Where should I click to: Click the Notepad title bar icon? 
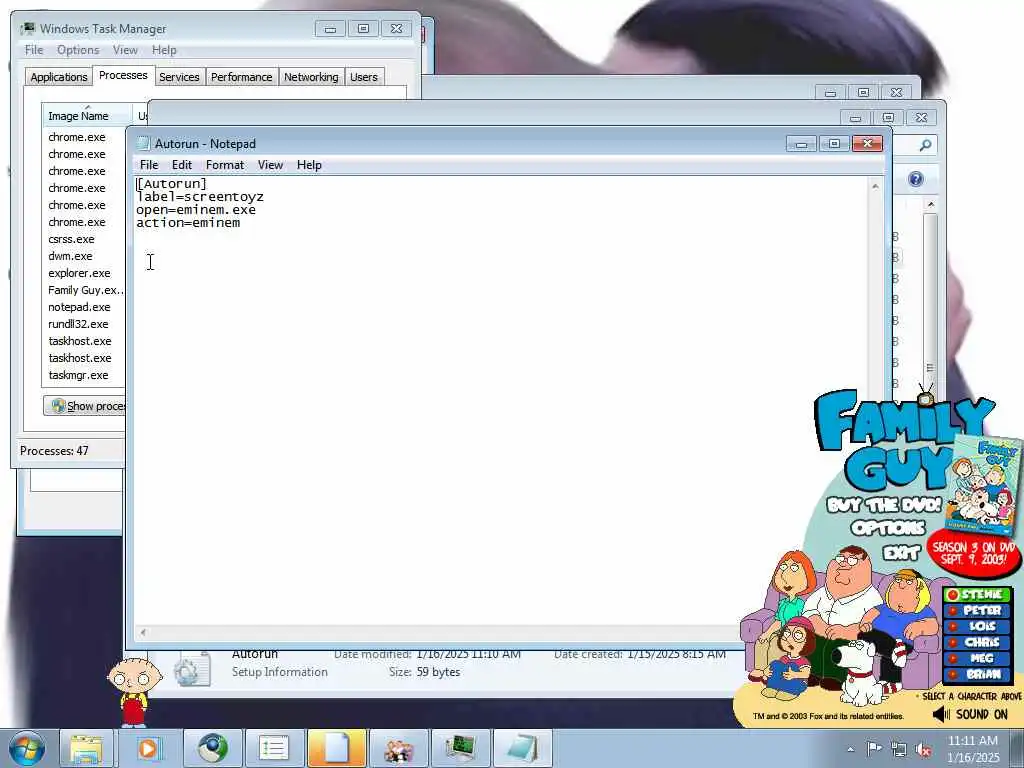[143, 144]
